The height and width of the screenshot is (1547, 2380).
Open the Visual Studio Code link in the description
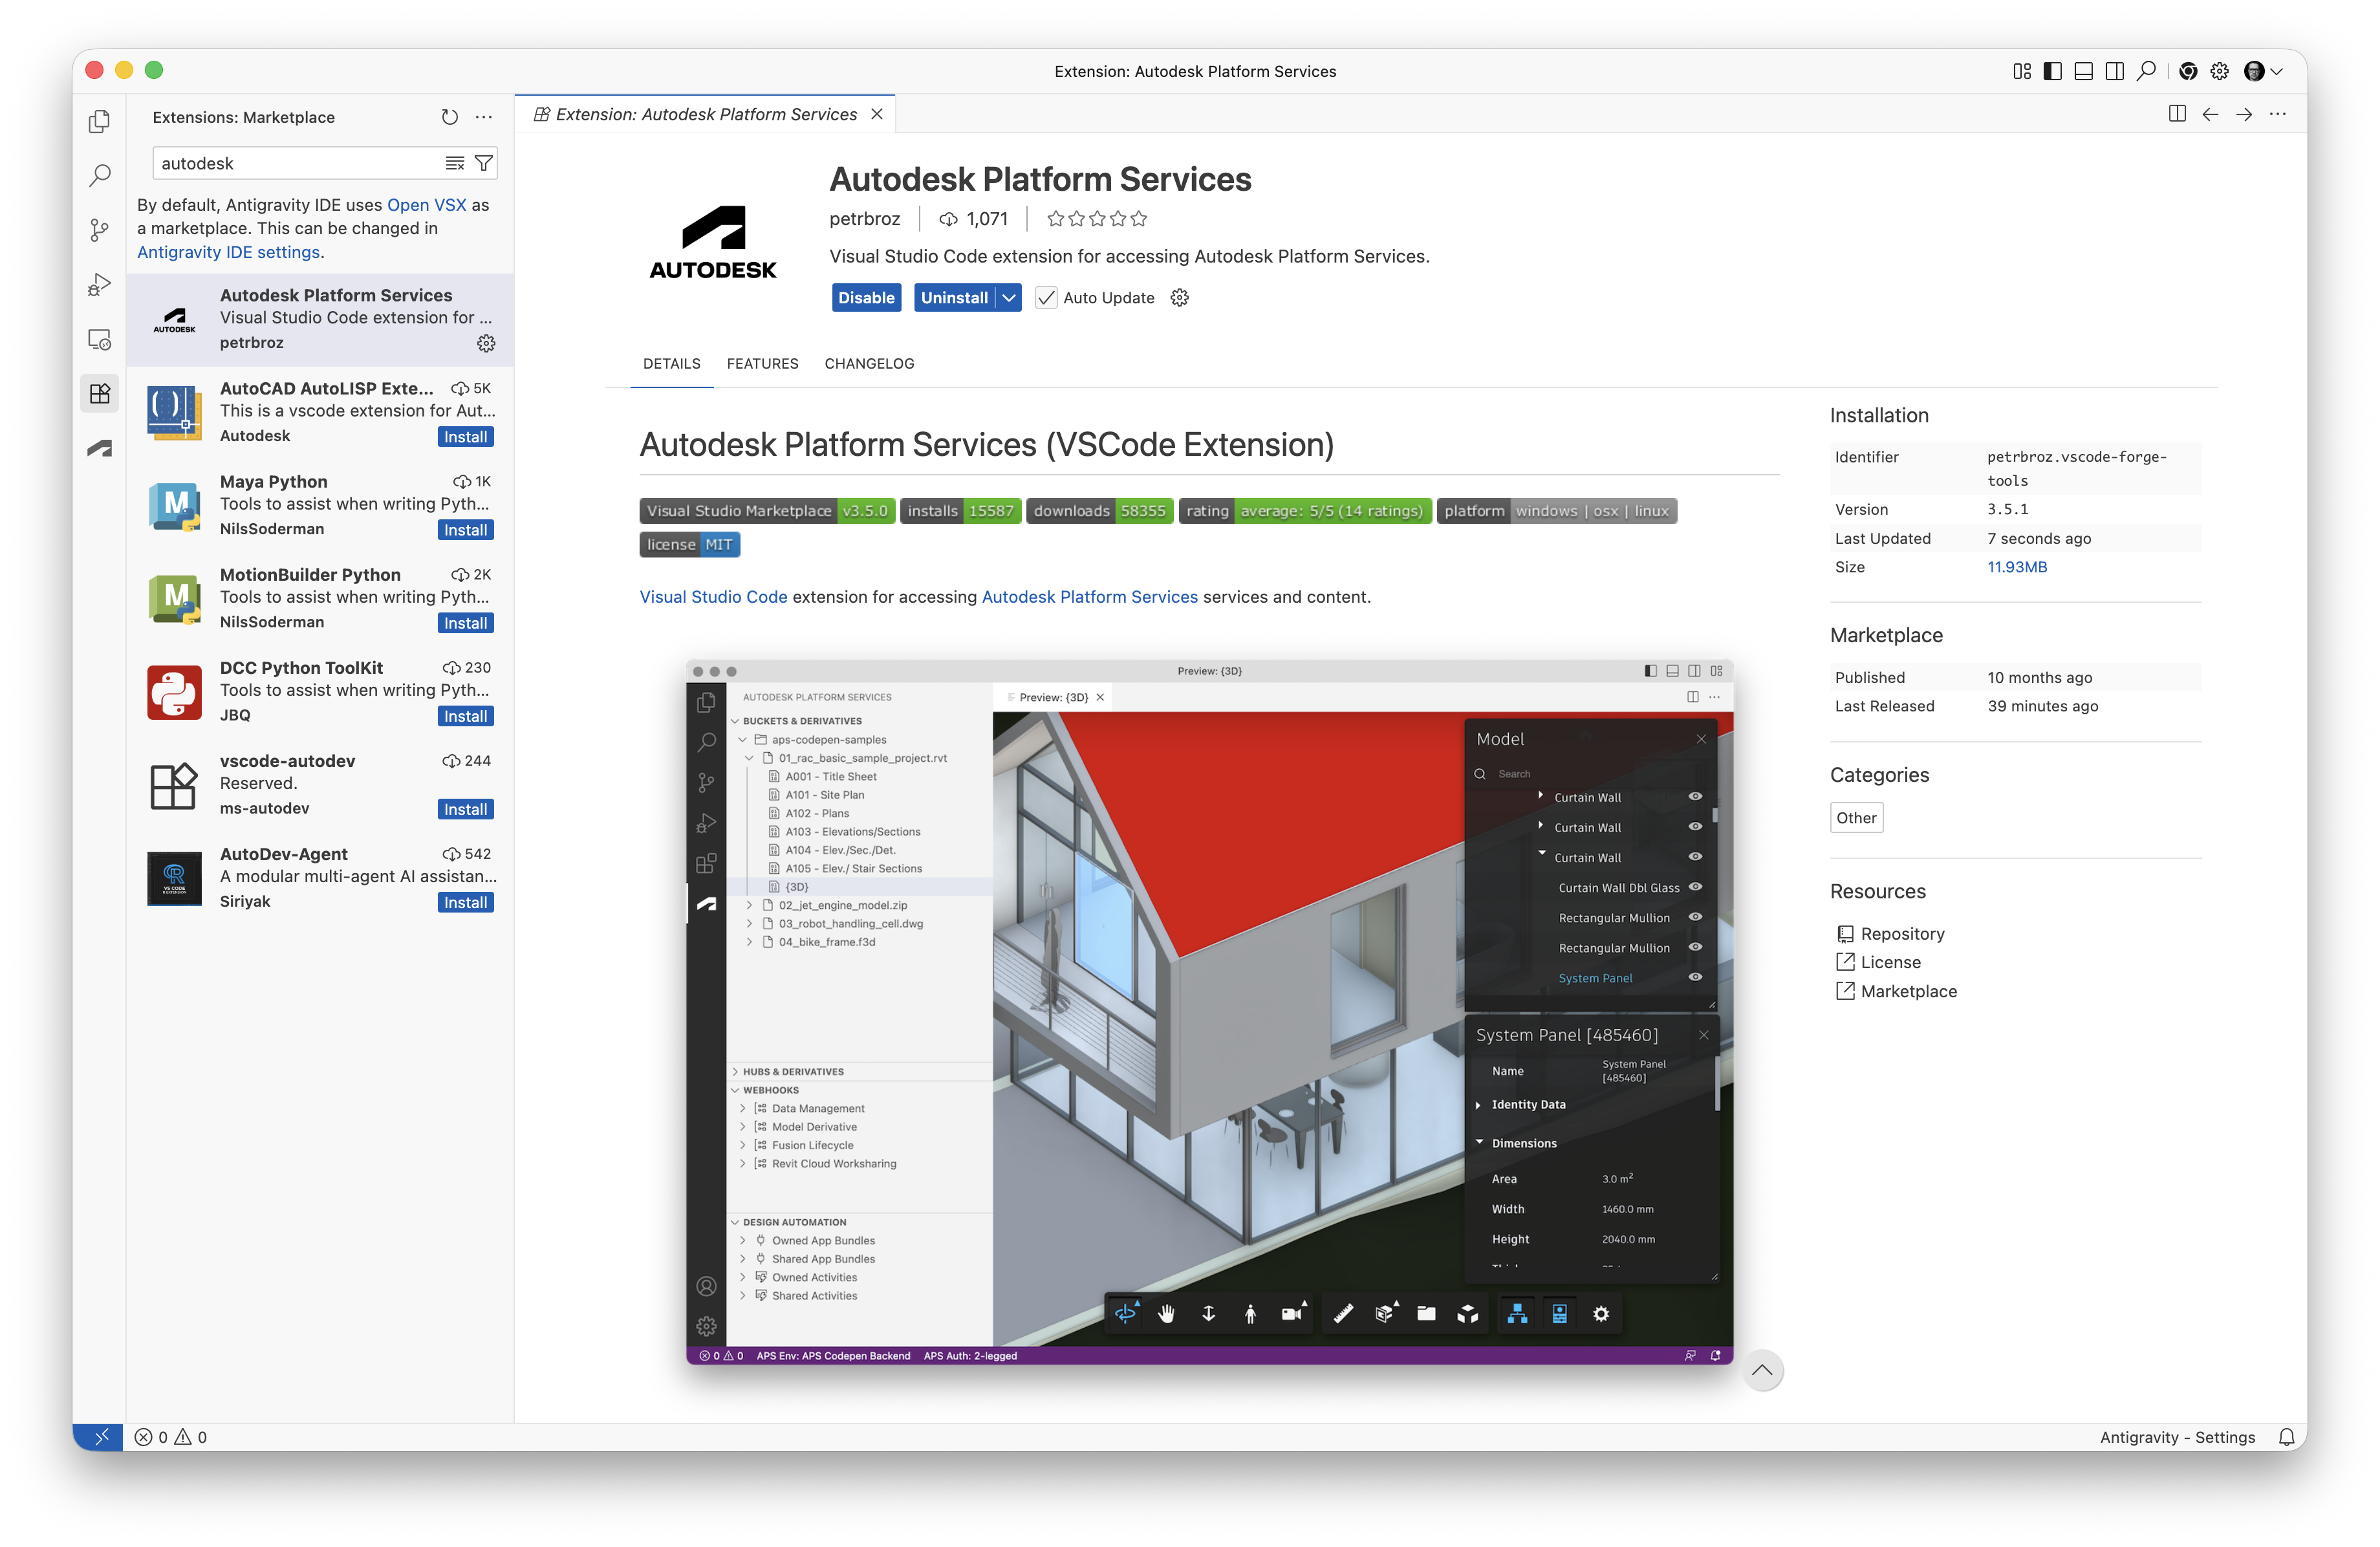tap(714, 597)
